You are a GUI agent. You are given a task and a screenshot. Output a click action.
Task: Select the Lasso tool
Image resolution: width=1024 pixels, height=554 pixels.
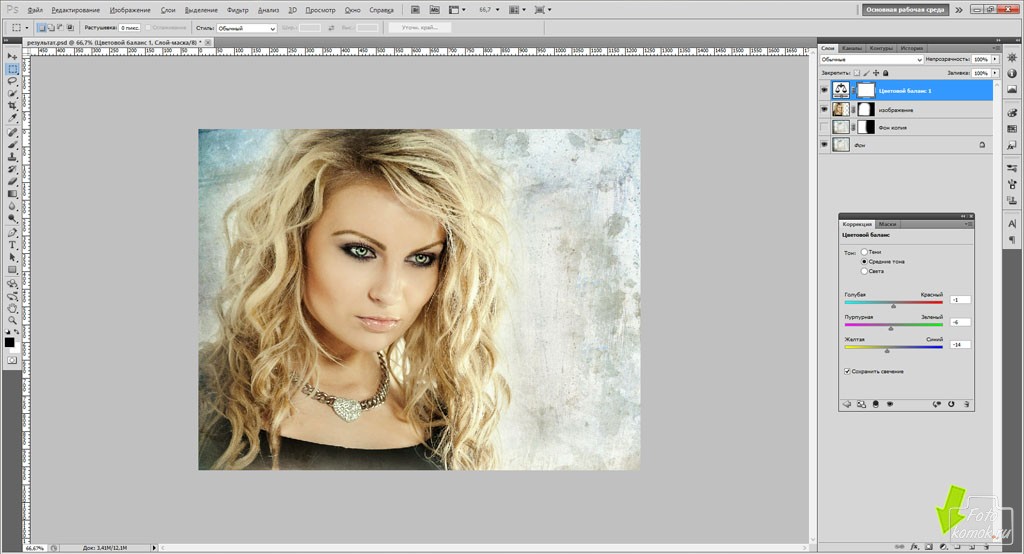[12, 81]
